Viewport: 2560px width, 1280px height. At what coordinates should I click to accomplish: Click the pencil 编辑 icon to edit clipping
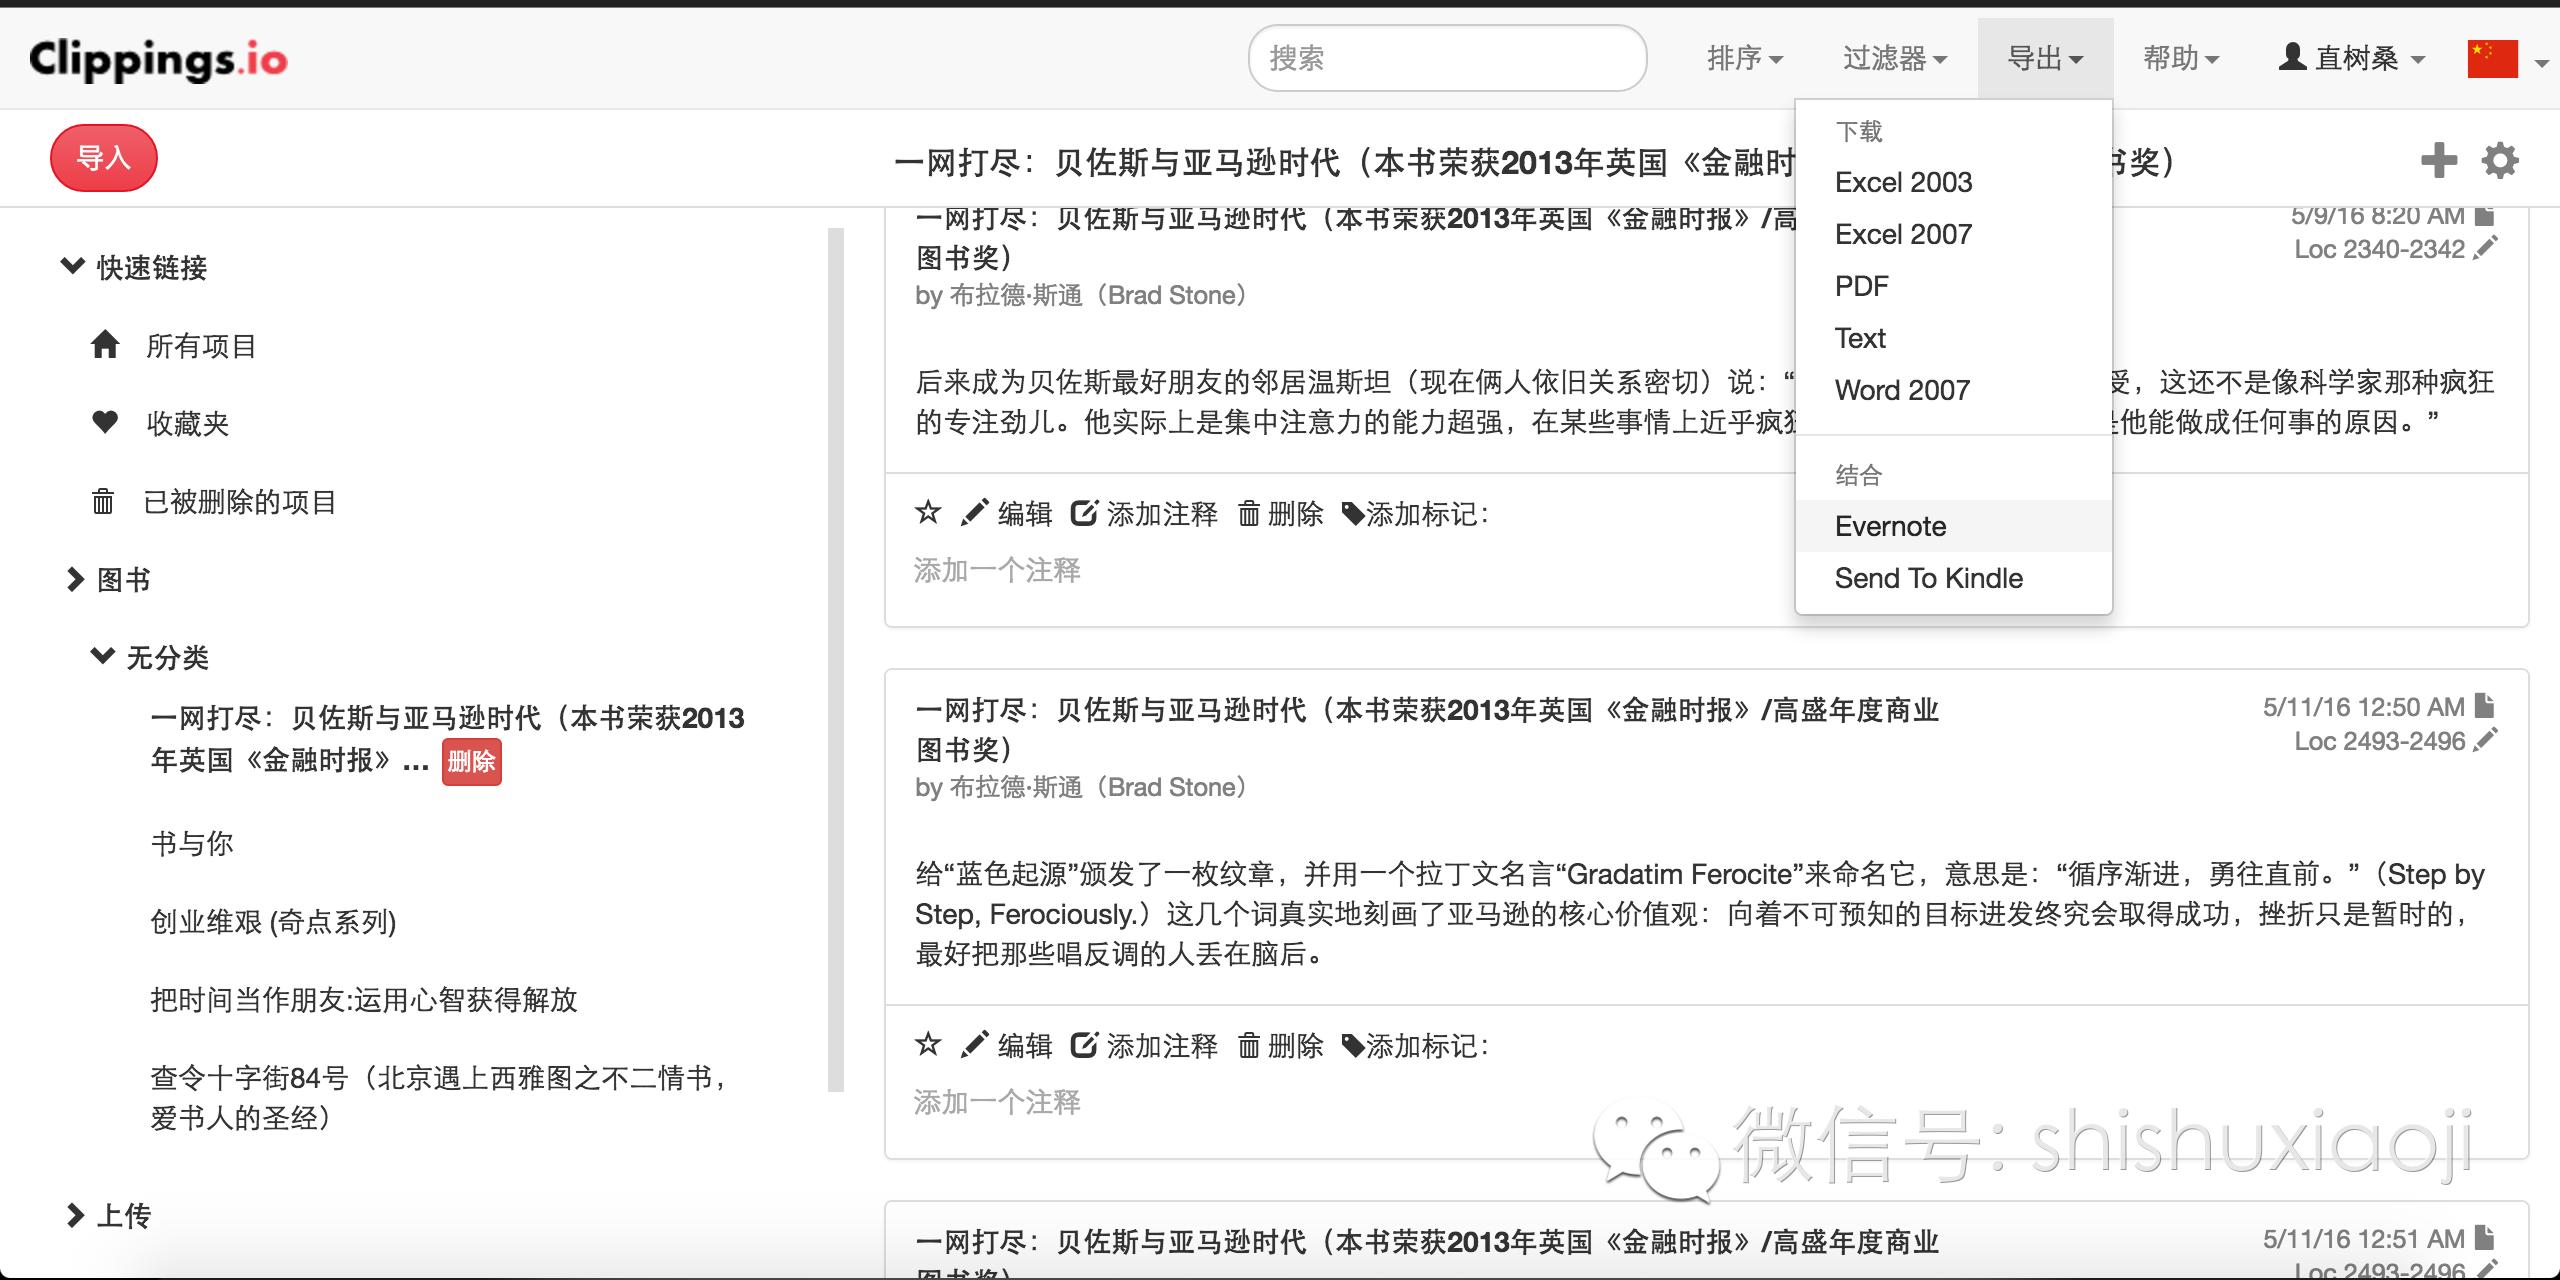[975, 512]
